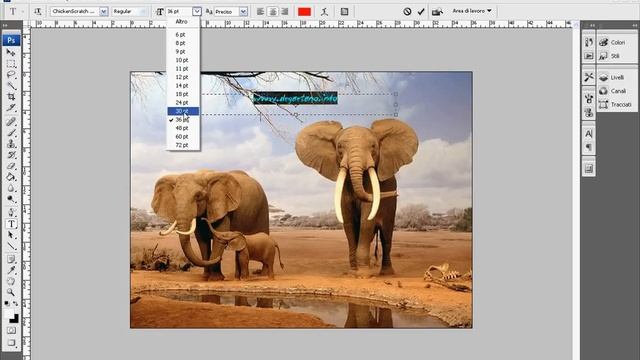
Task: Select the Eyedropper tool
Action: [11, 270]
